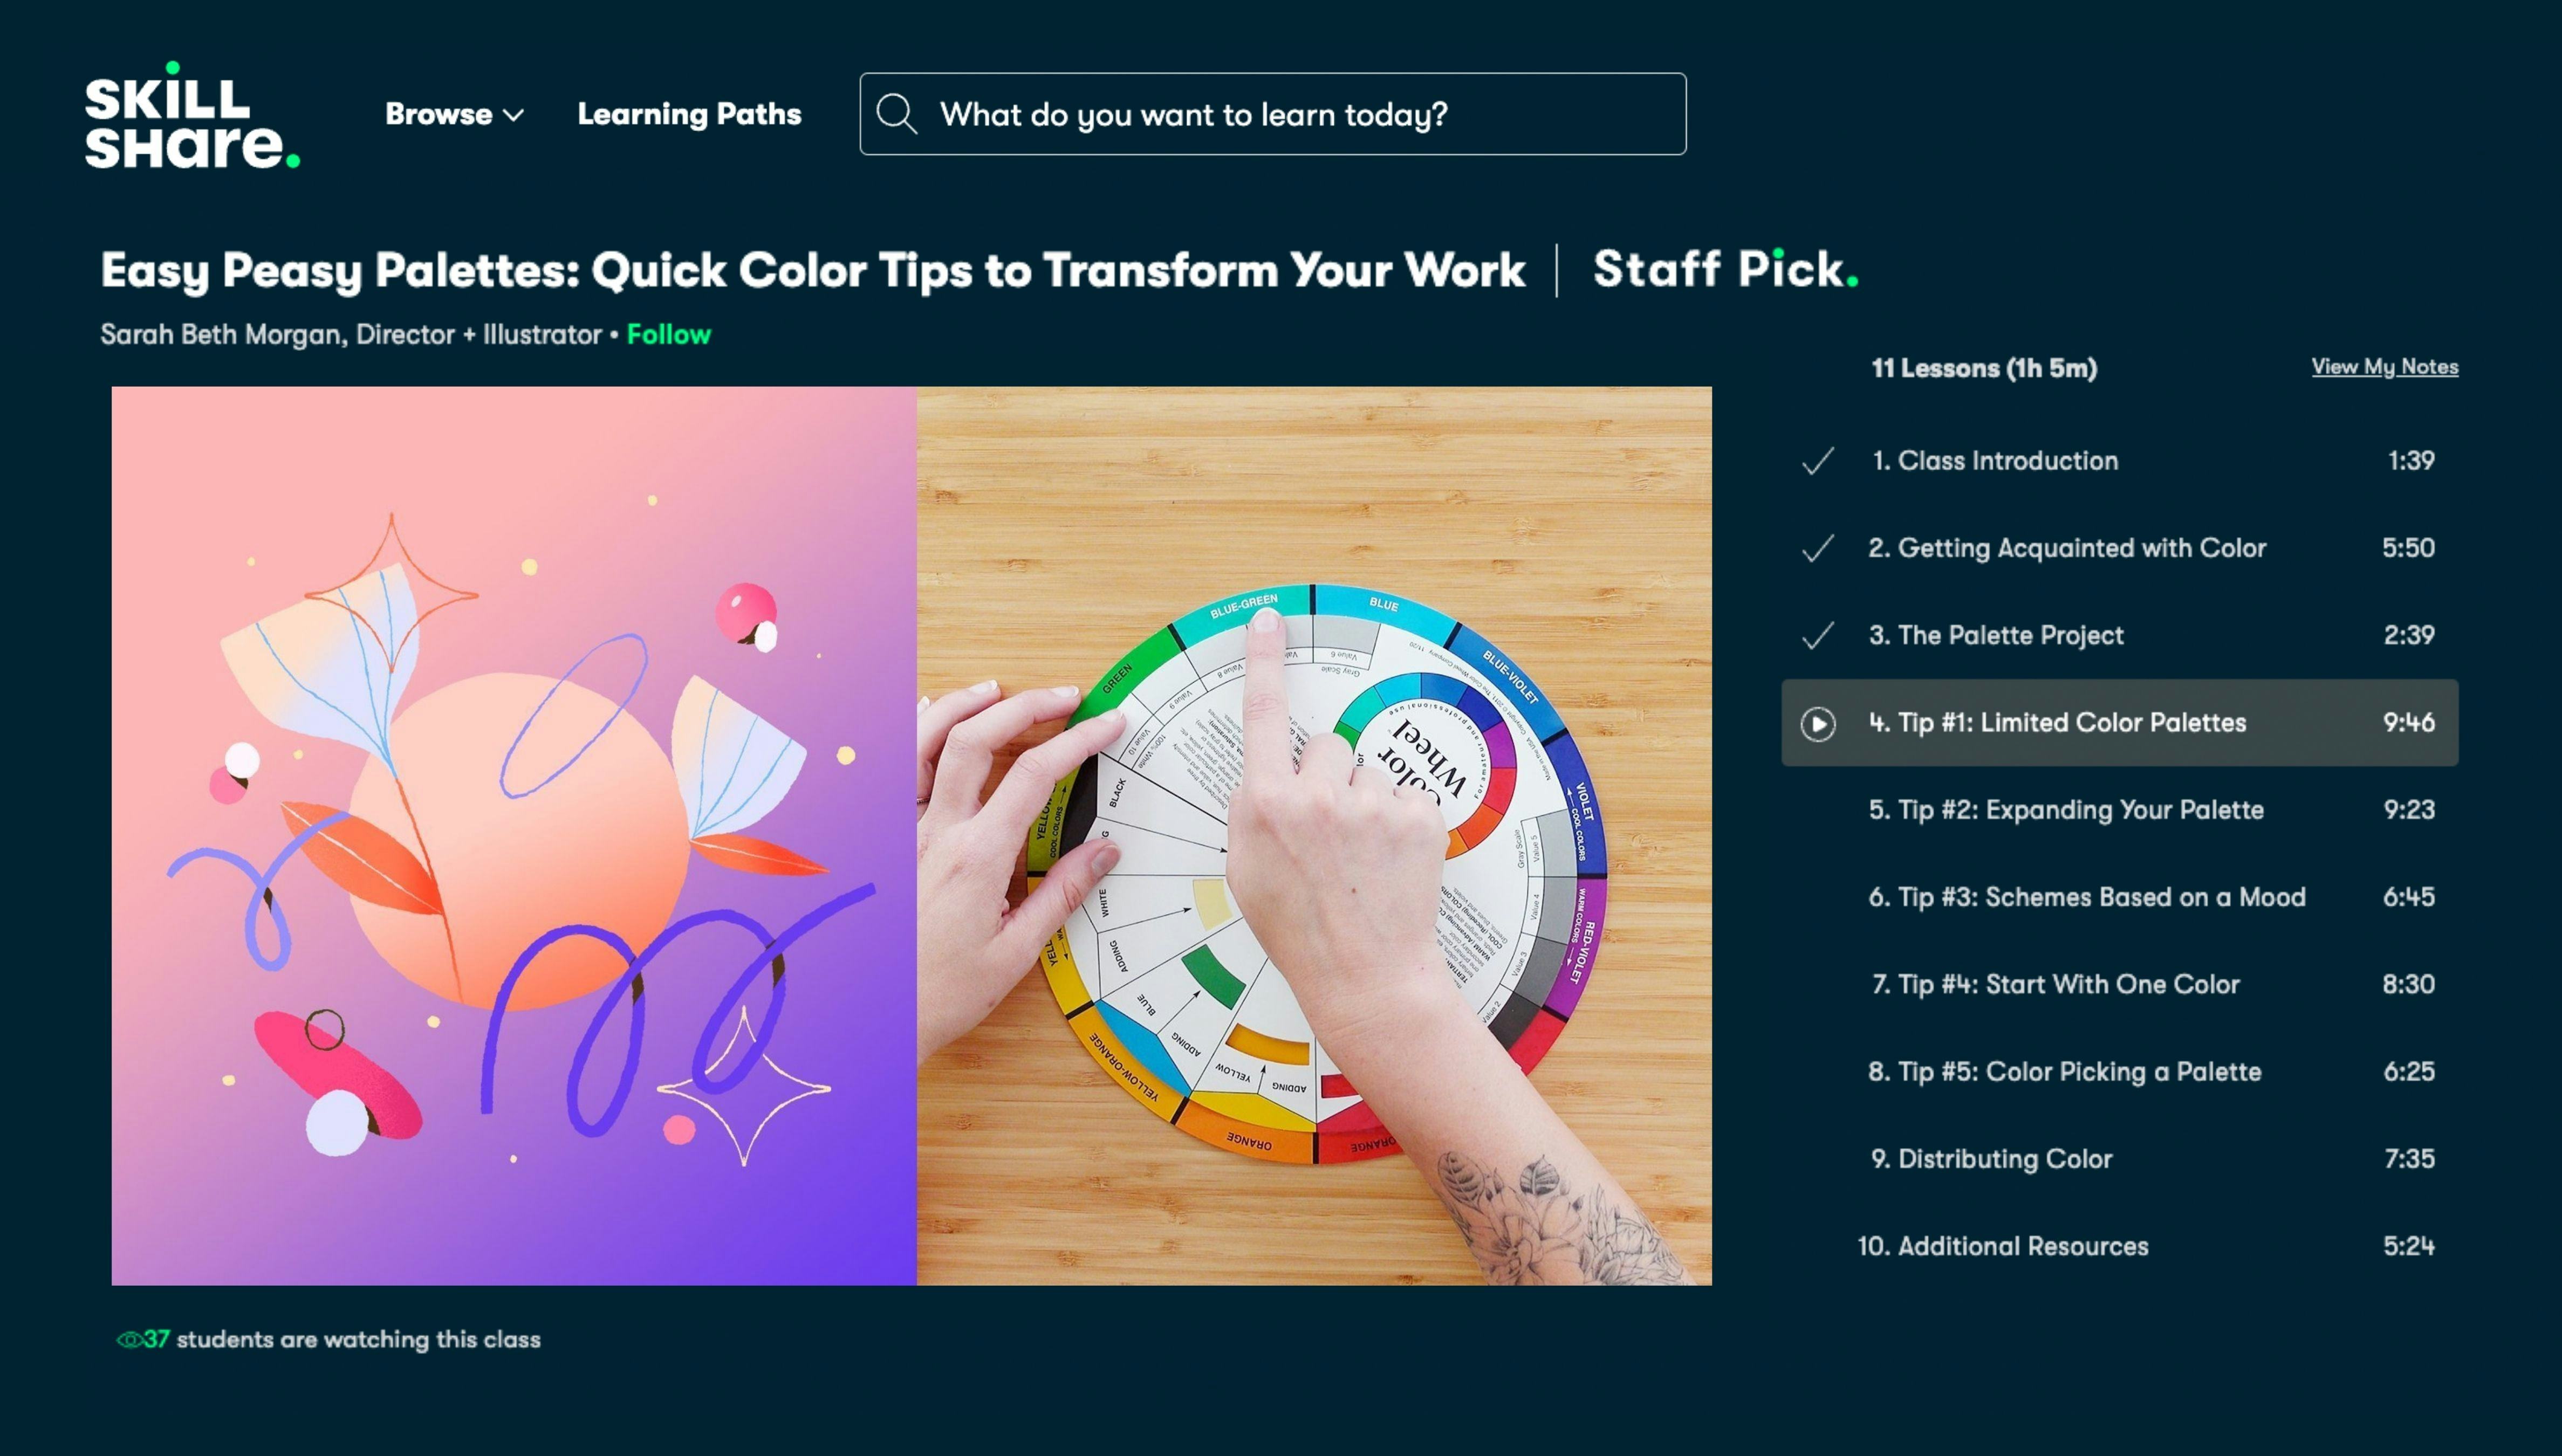The height and width of the screenshot is (1456, 2562).
Task: Open lesson 6 Schemes Based on a Mood
Action: pyautogui.click(x=2120, y=897)
